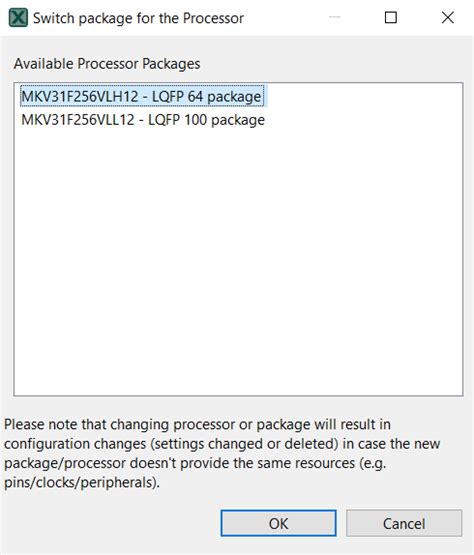The image size is (474, 555).
Task: Close the dialog with the X button
Action: (x=447, y=17)
